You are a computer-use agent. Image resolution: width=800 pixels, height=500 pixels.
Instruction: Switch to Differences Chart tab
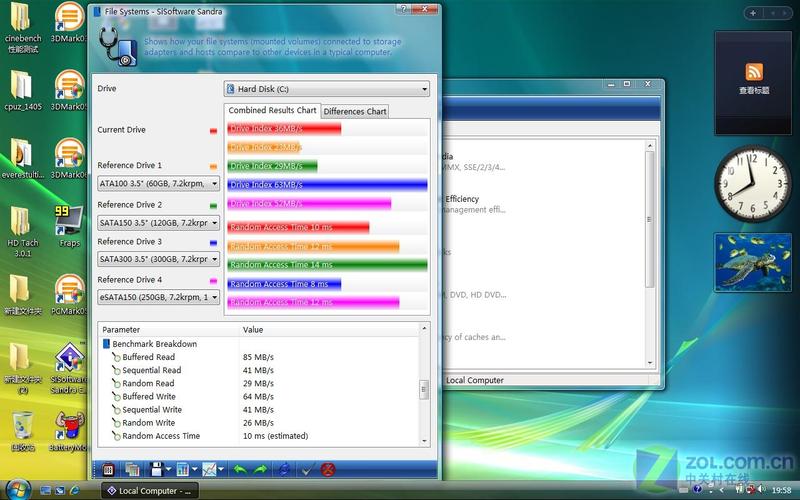[355, 111]
